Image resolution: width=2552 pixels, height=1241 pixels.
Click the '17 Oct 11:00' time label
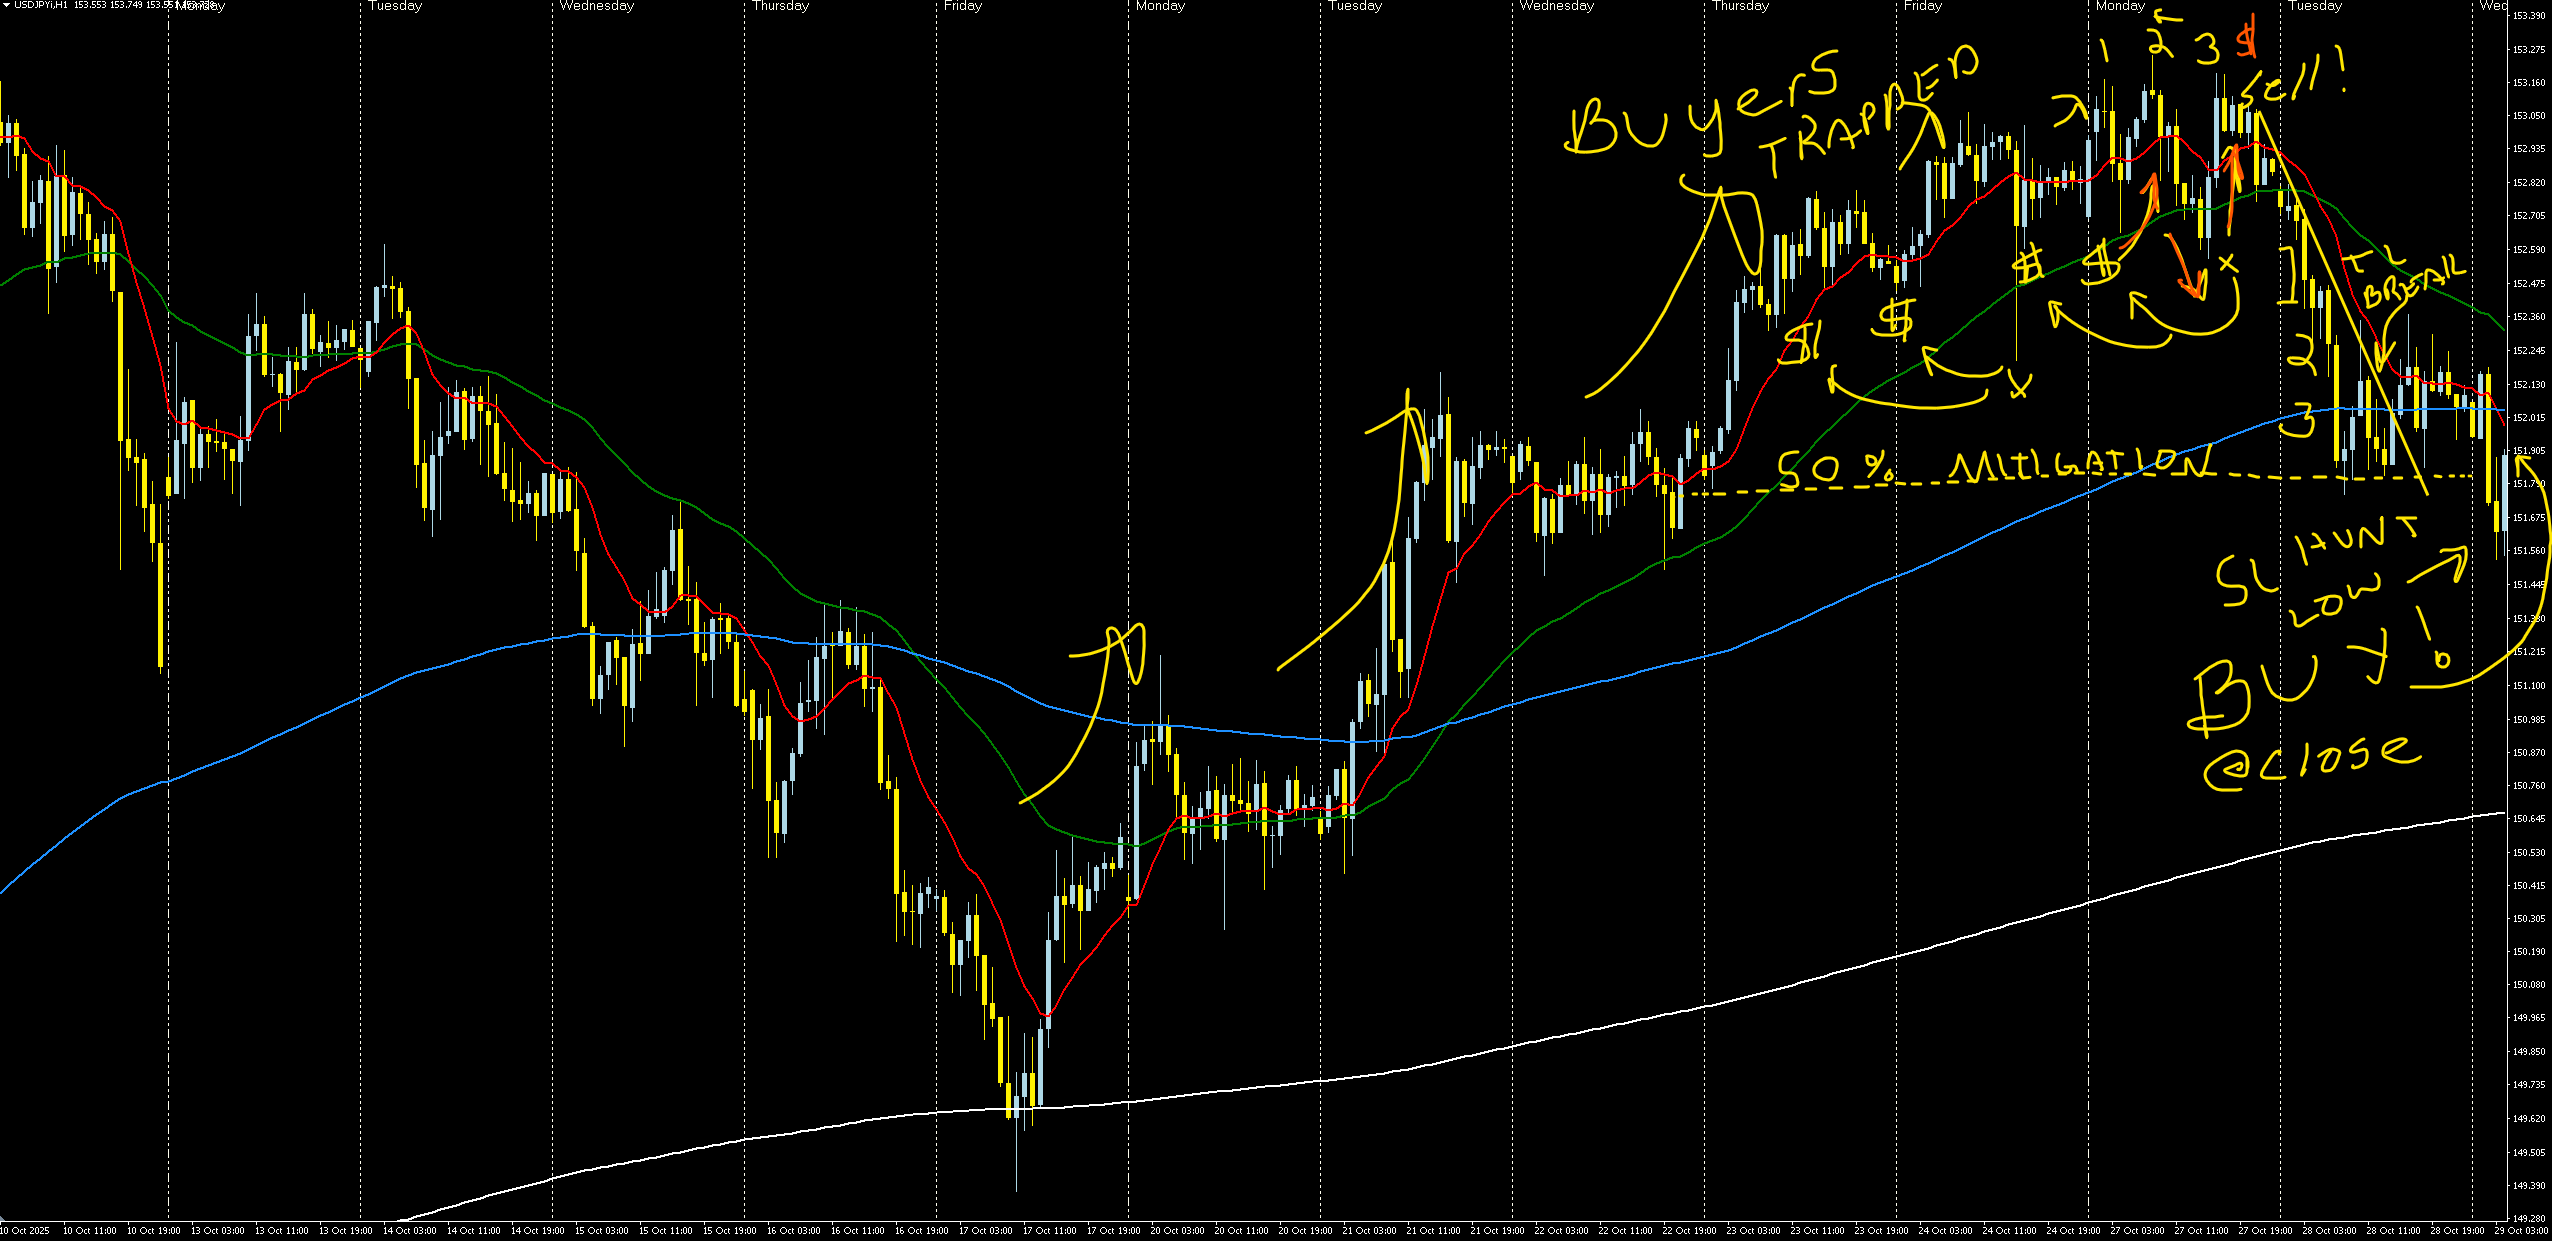(x=1049, y=1231)
